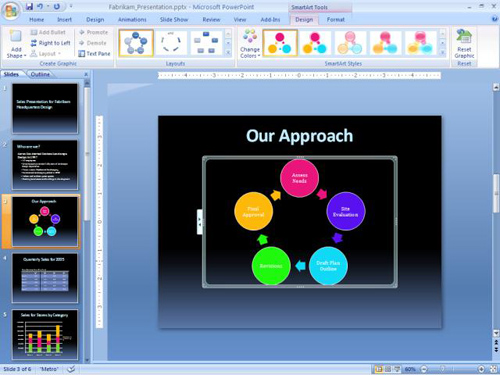Click the Reset Graphic icon

click(464, 36)
